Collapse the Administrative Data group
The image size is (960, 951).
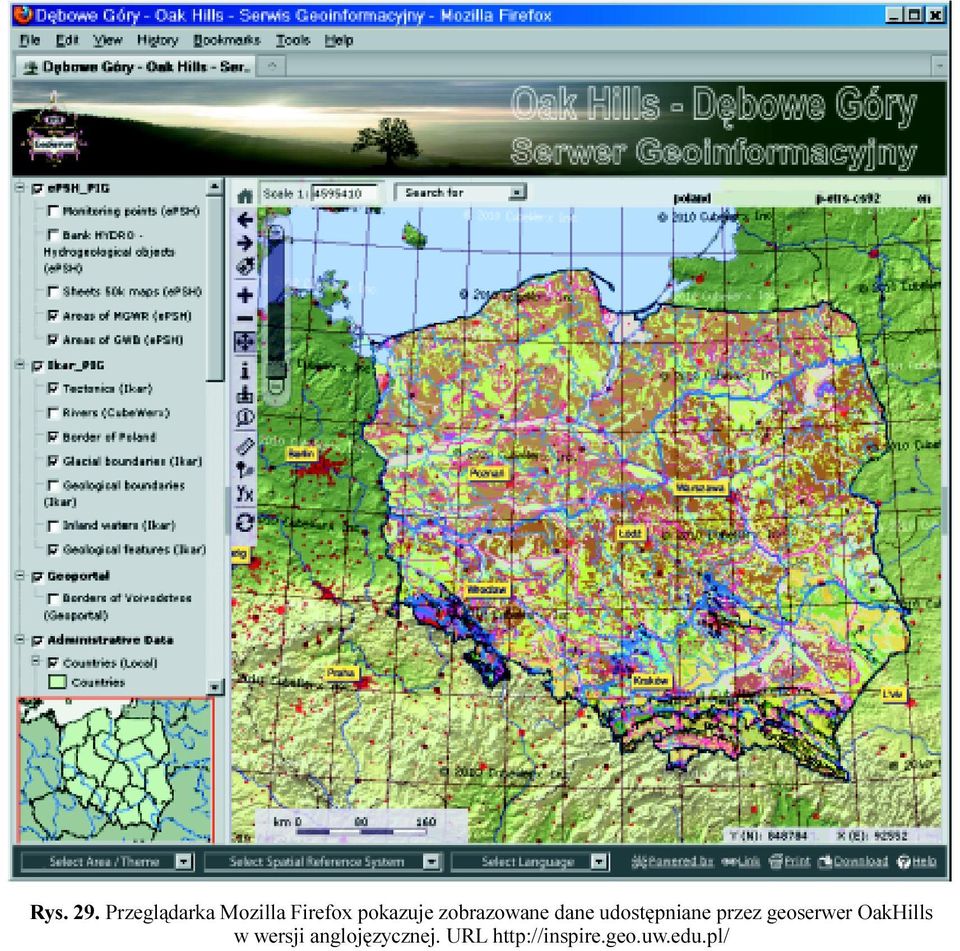[x=20, y=639]
